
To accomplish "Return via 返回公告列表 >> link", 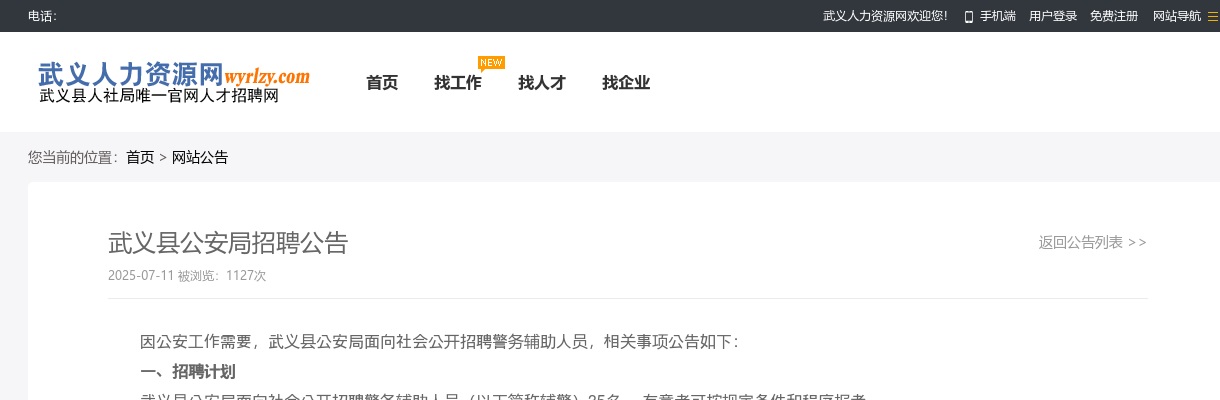I will 1092,242.
